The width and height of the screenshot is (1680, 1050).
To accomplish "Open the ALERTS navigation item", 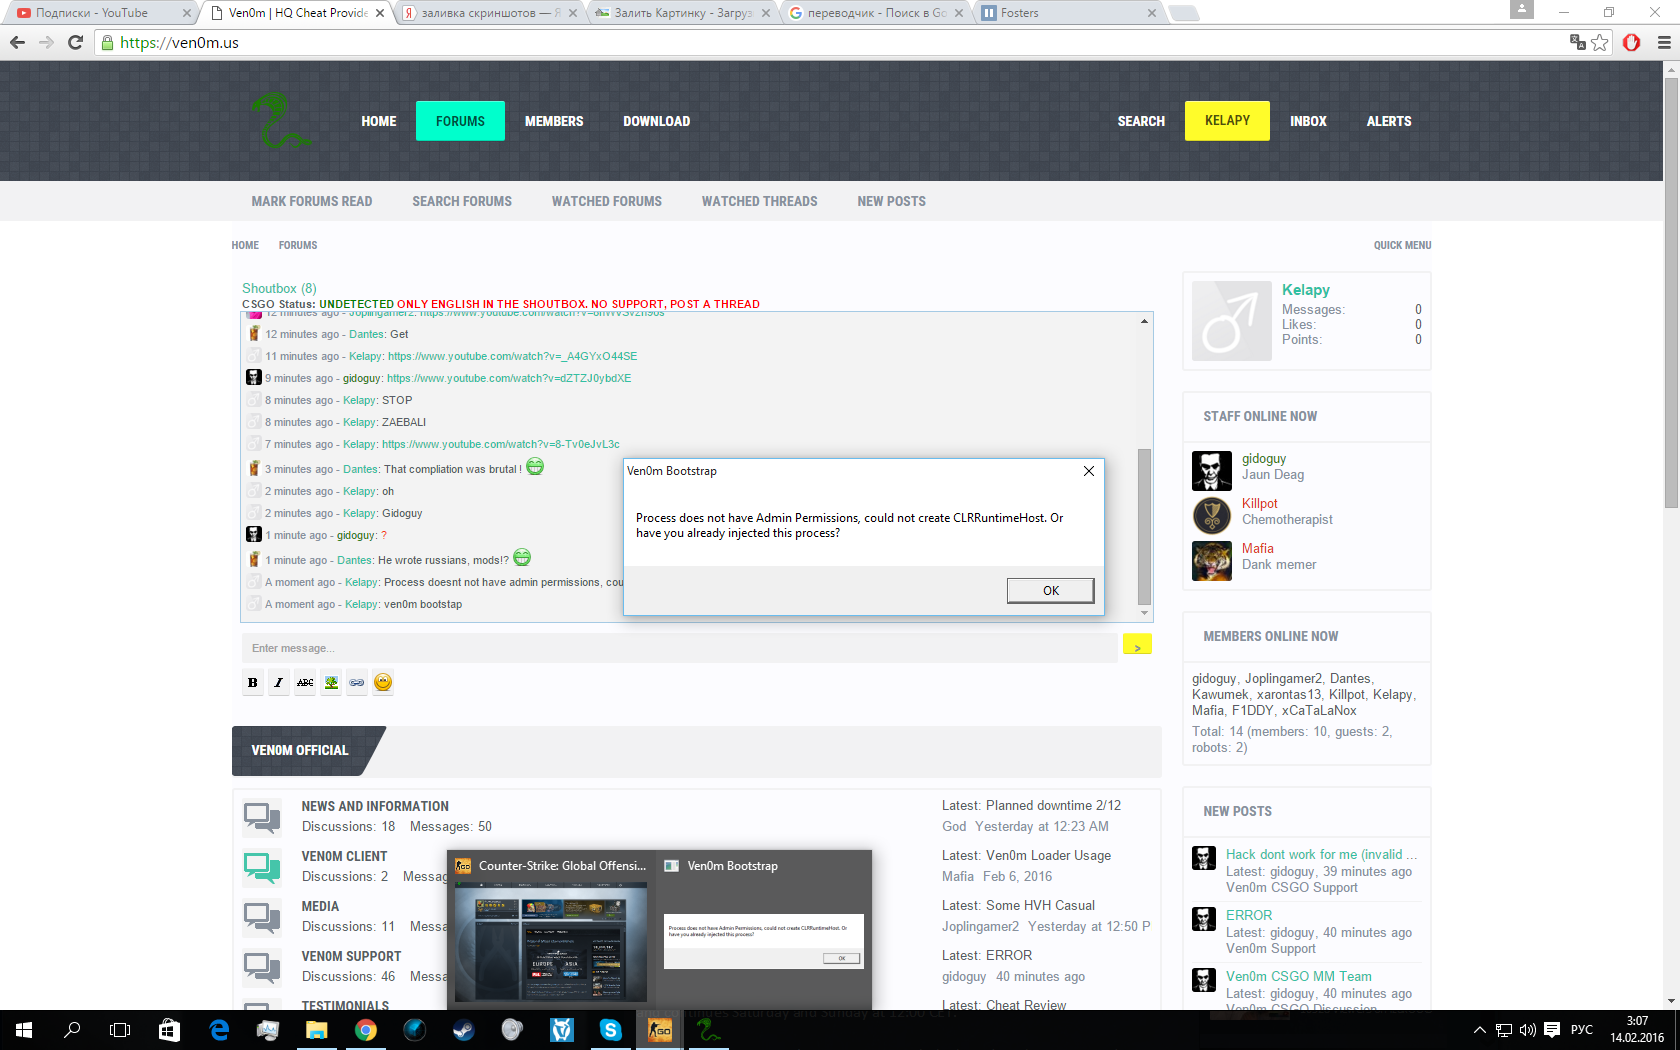I will (1389, 121).
